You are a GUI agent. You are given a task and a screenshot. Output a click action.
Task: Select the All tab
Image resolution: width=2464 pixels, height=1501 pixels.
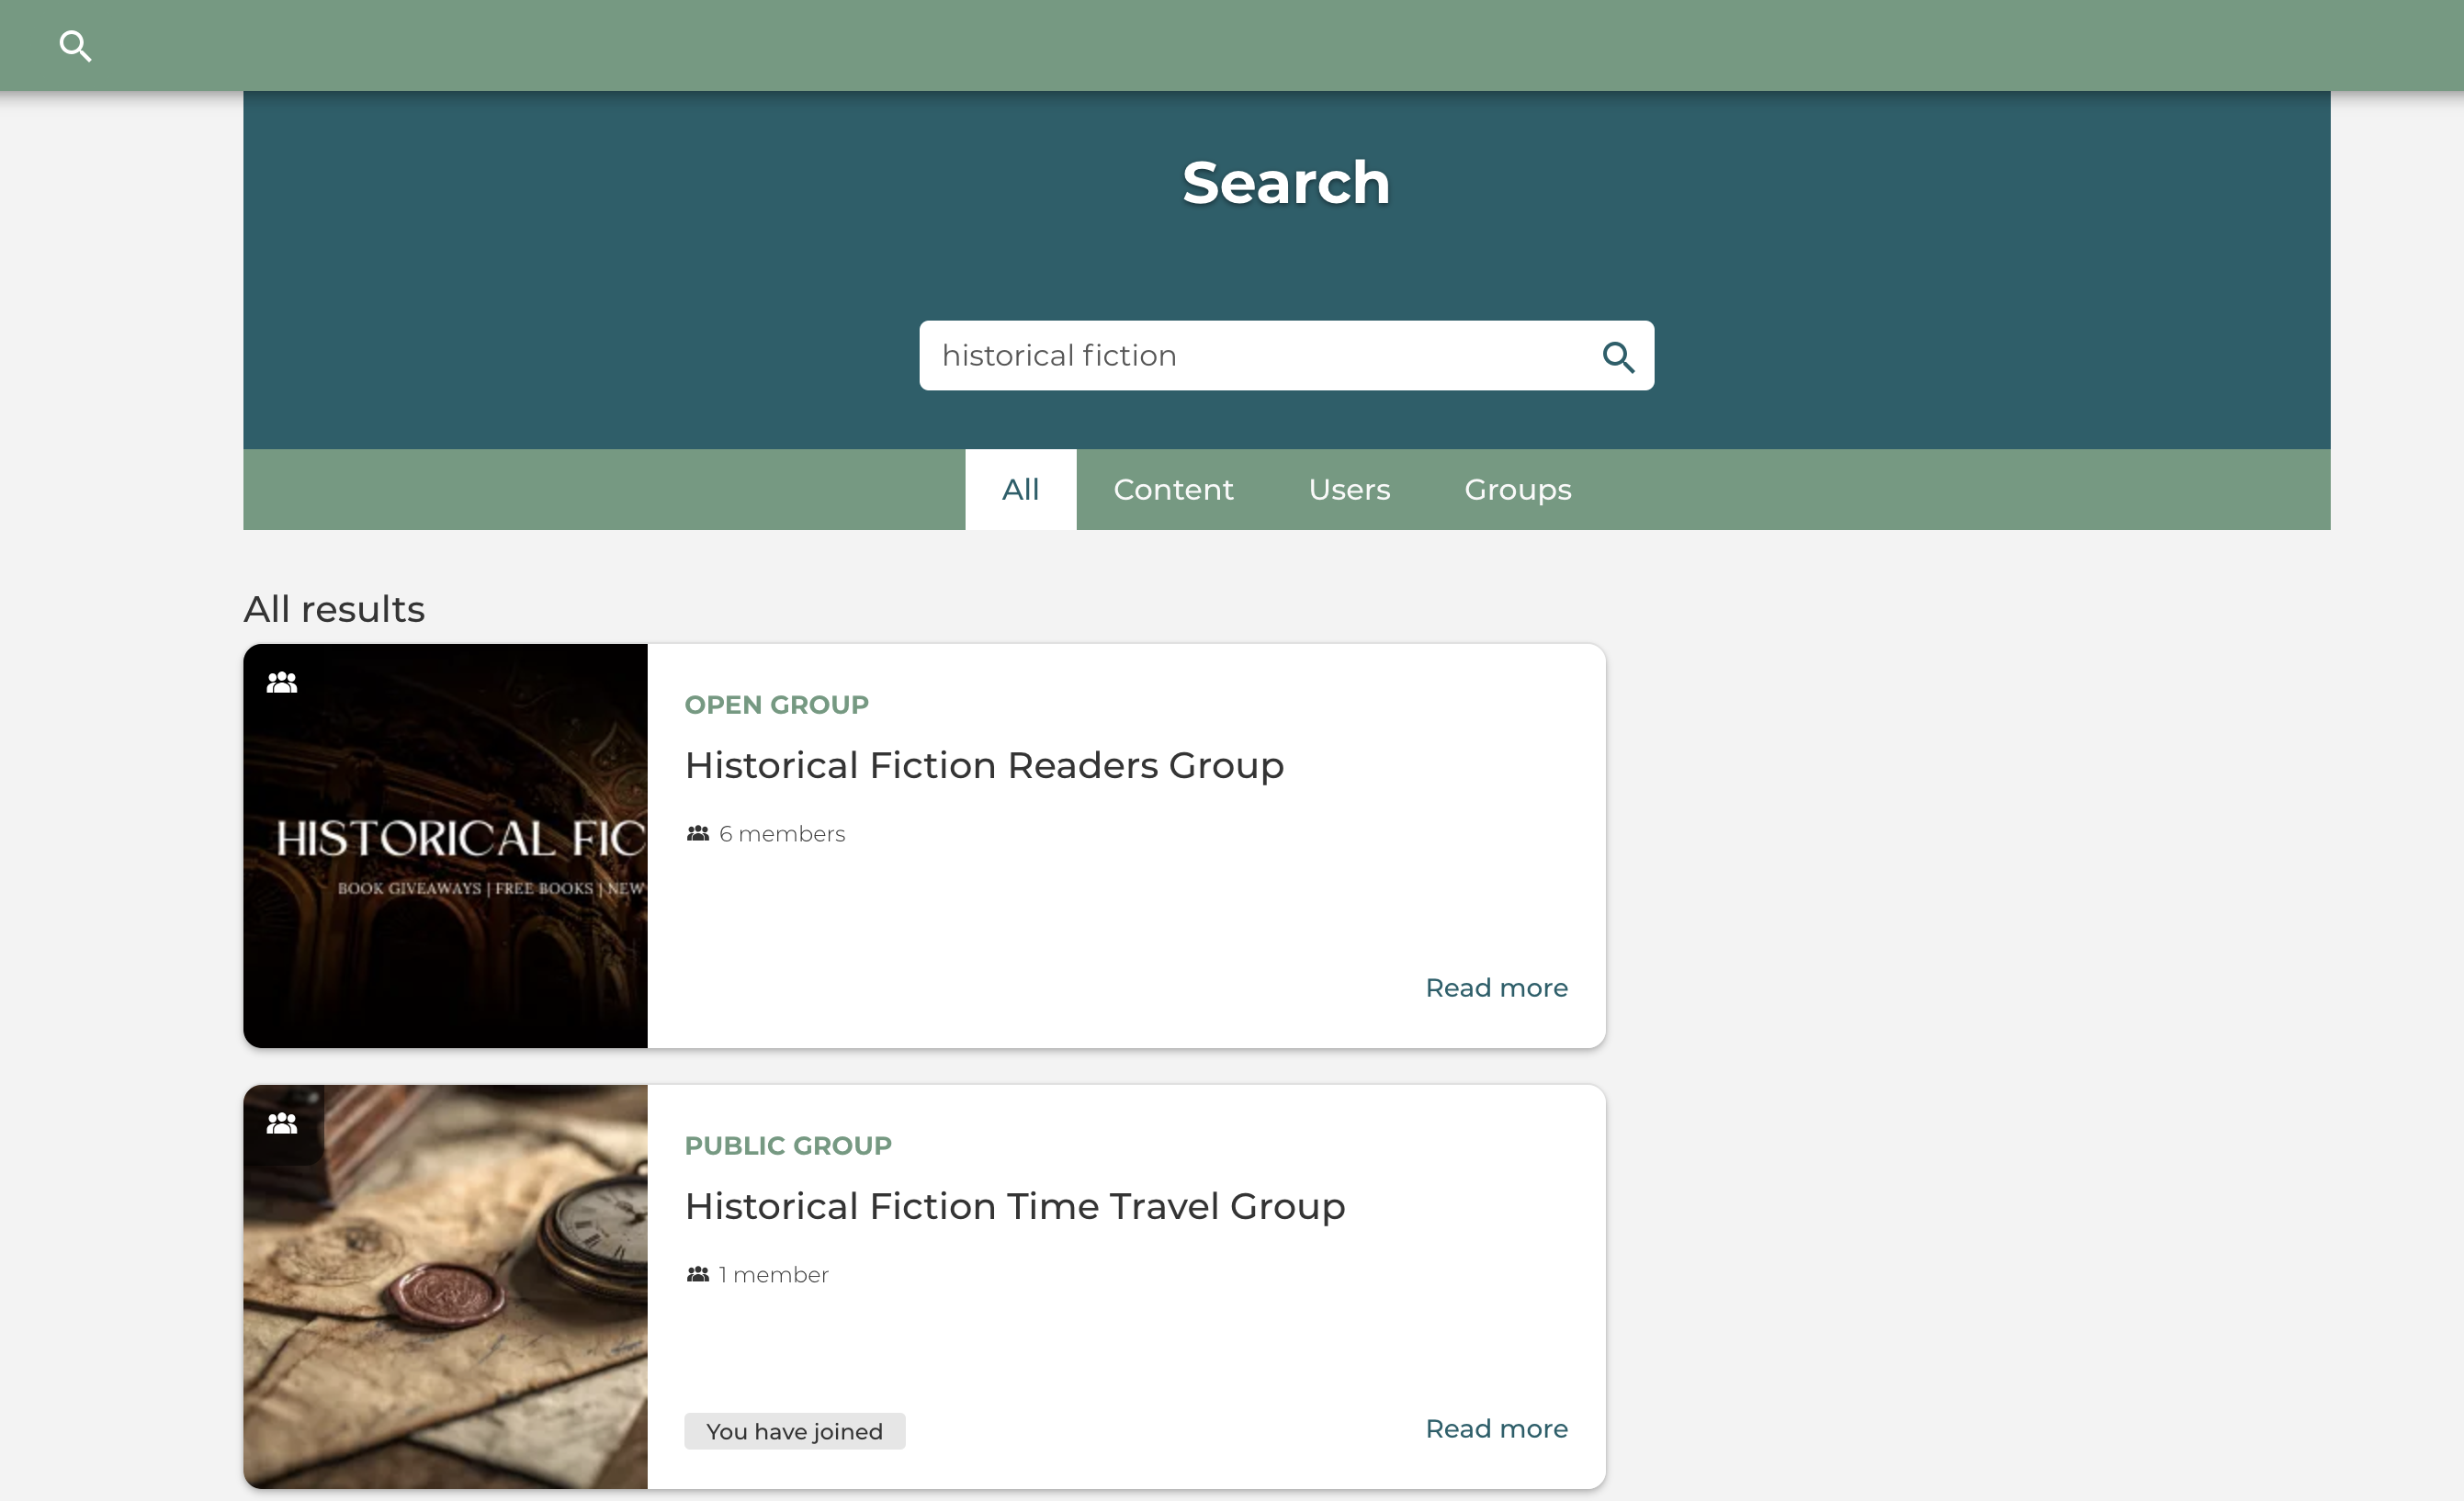[1020, 489]
